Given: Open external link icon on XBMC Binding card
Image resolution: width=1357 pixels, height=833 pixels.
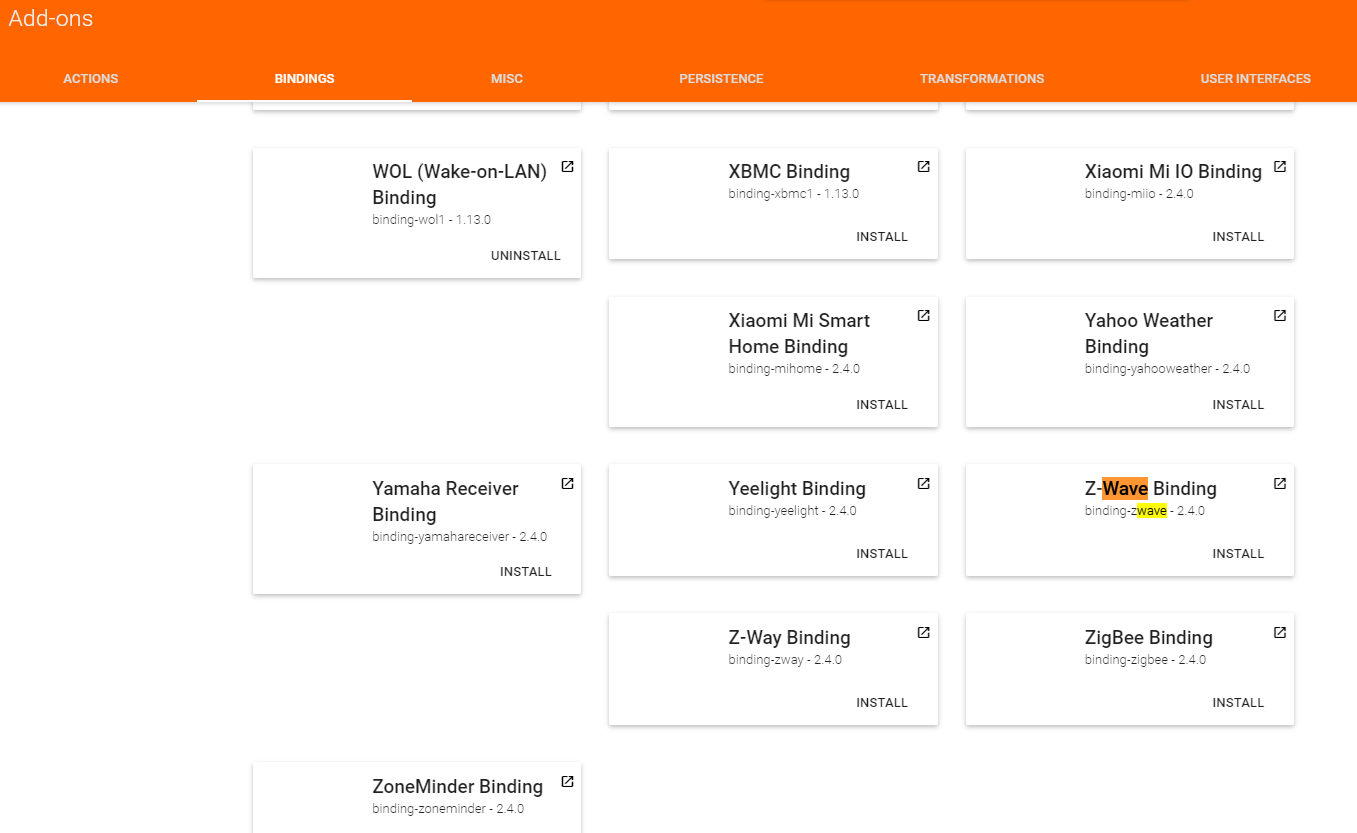Looking at the screenshot, I should click(923, 167).
